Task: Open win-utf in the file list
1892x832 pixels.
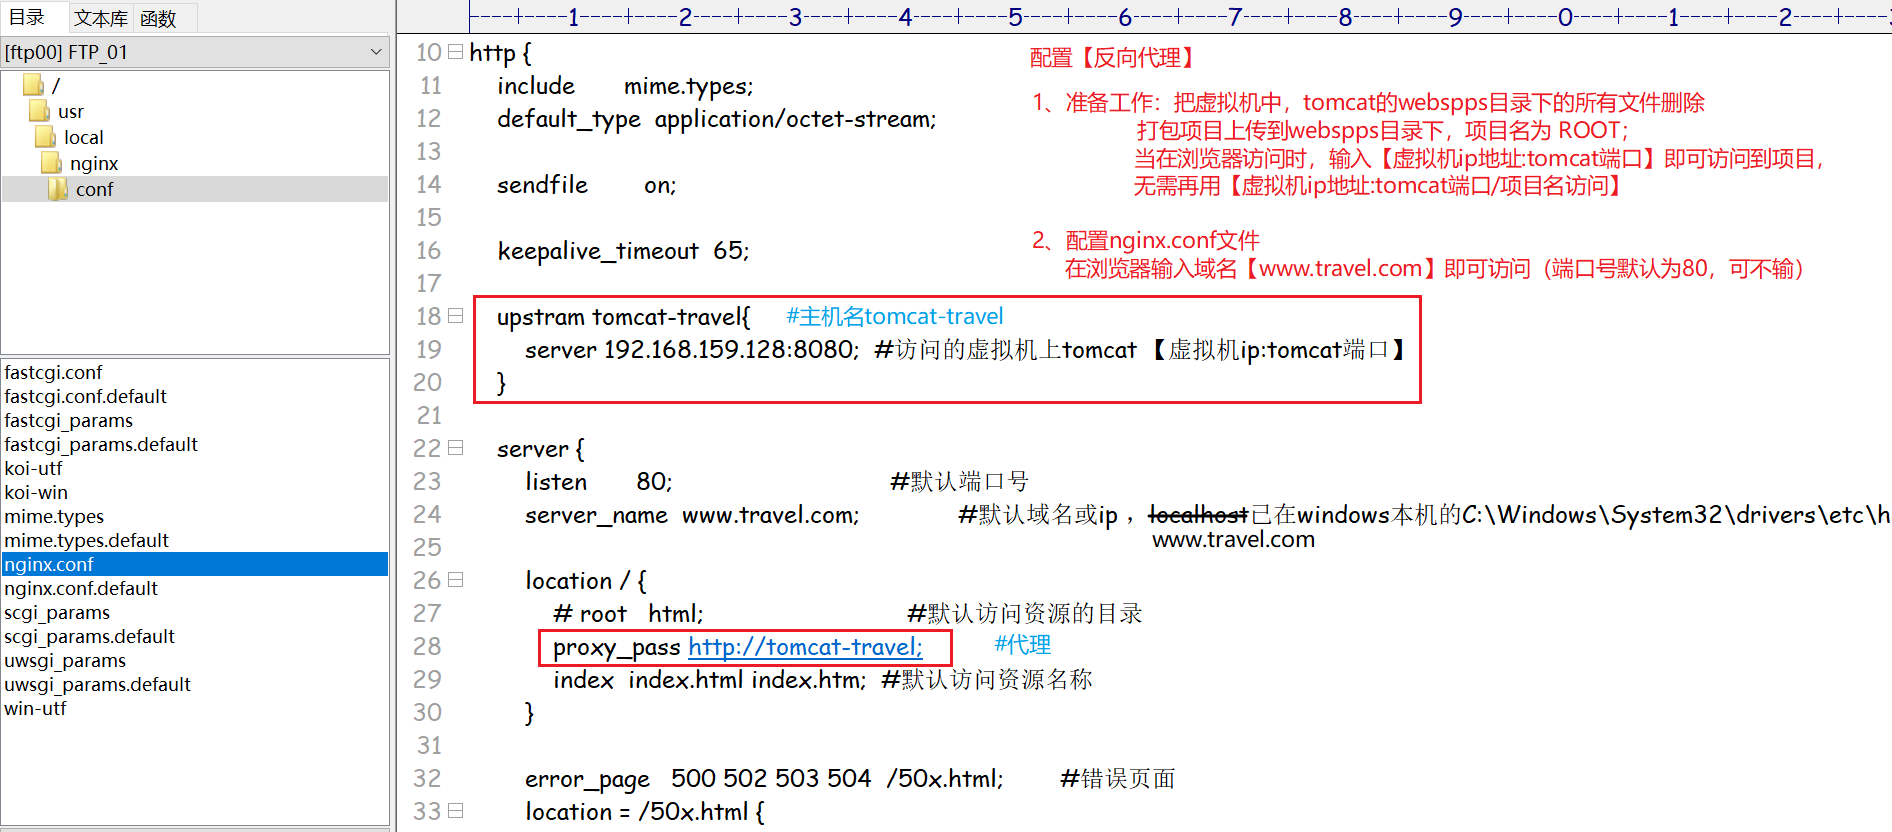Action: pyautogui.click(x=35, y=708)
